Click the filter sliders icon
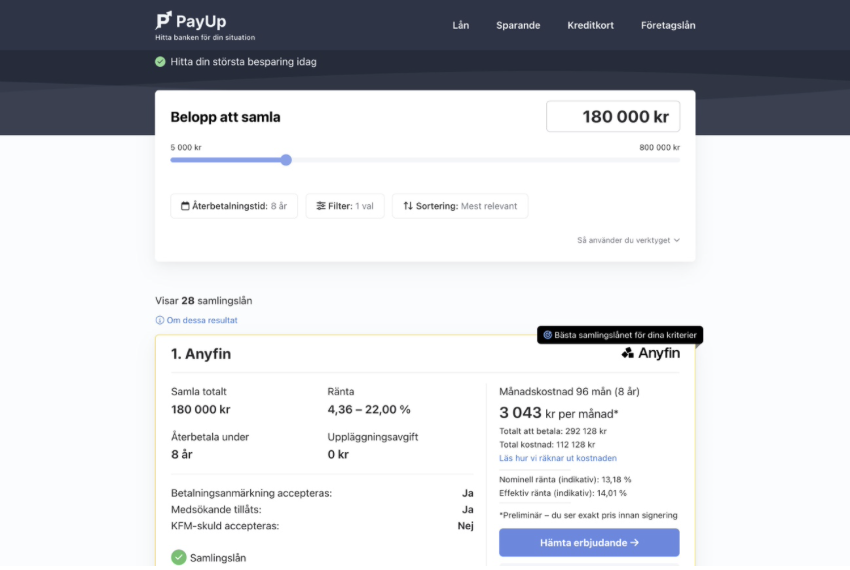This screenshot has height=570, width=850. [321, 206]
